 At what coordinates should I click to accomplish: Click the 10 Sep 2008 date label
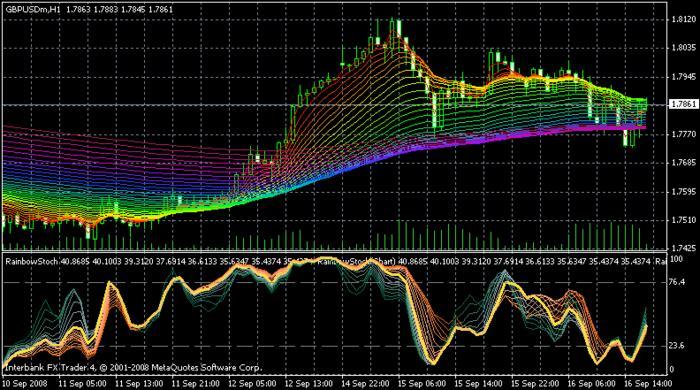tap(25, 383)
